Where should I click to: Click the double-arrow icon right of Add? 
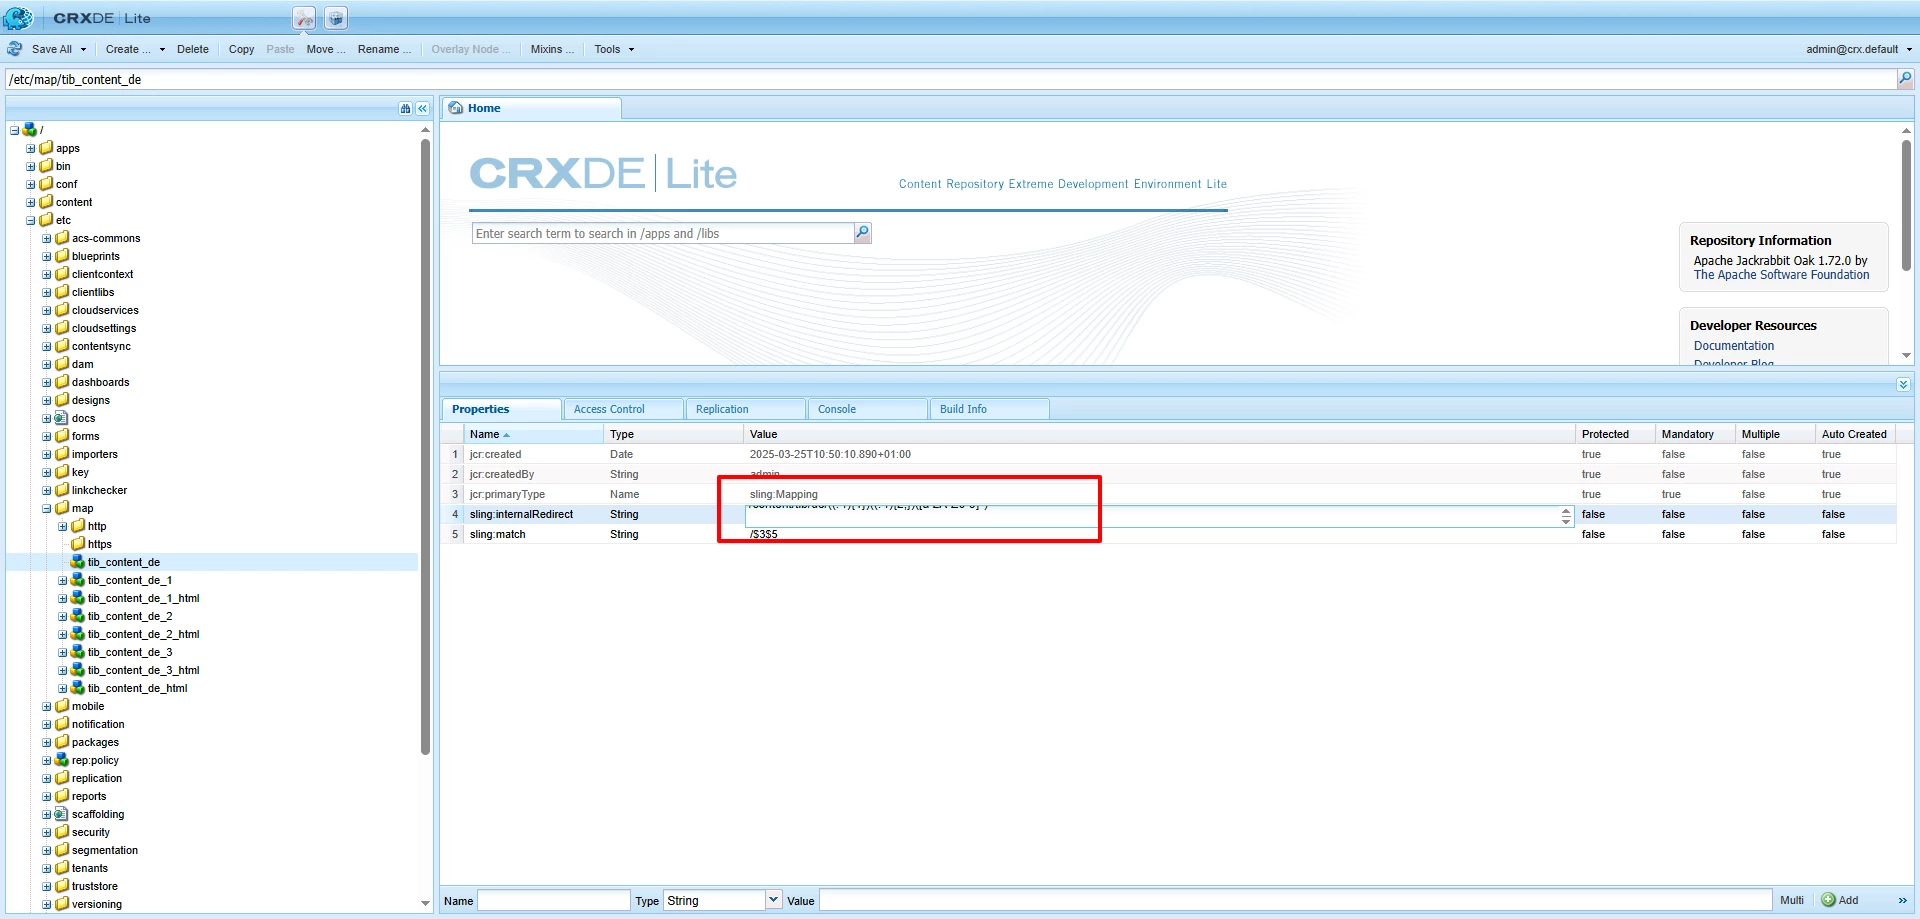[1902, 900]
